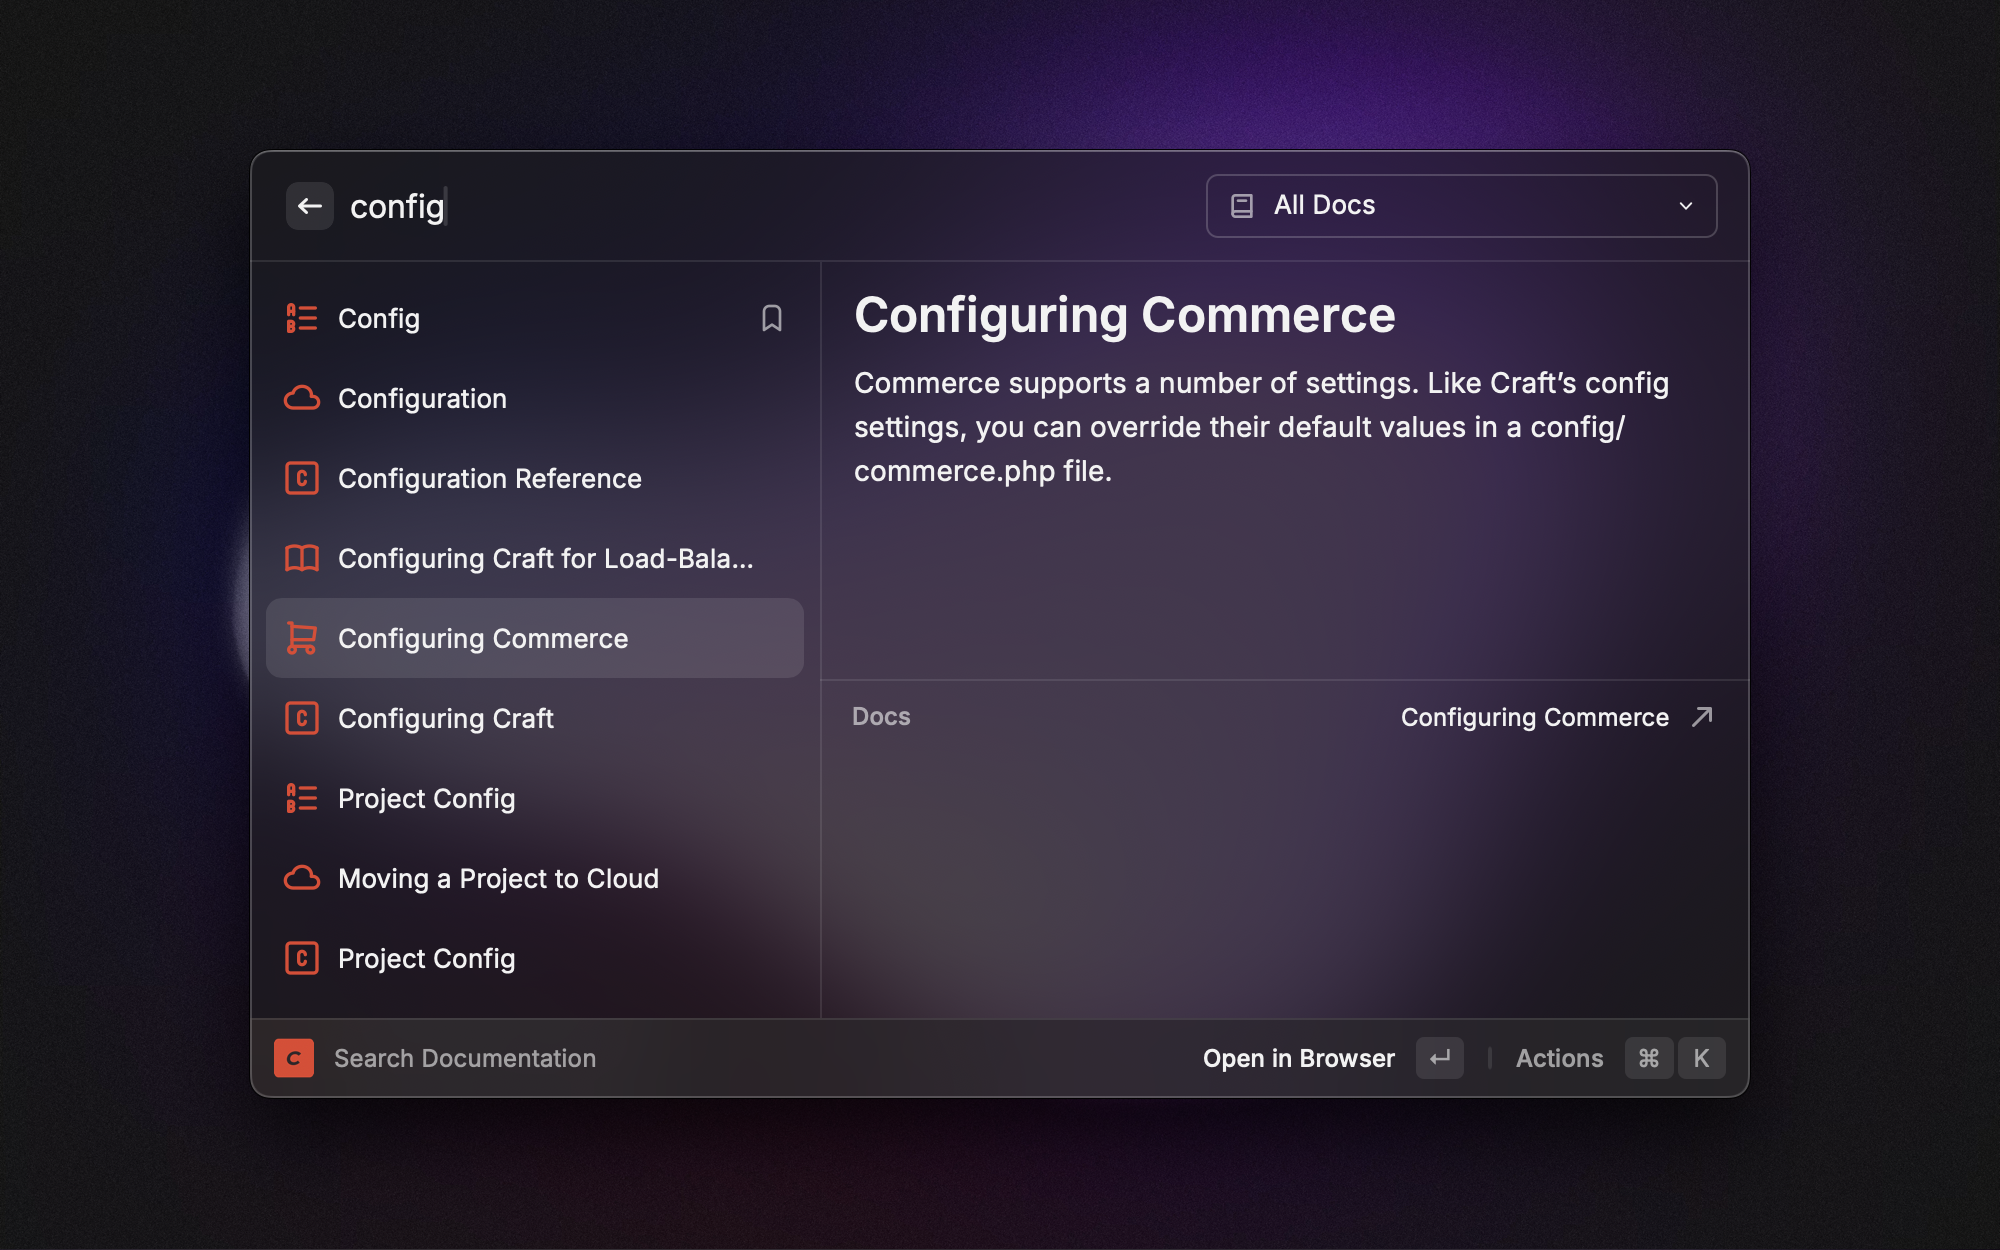Open the Configuring Commerce docs link
Image resolution: width=2000 pixels, height=1250 pixels.
(1534, 717)
